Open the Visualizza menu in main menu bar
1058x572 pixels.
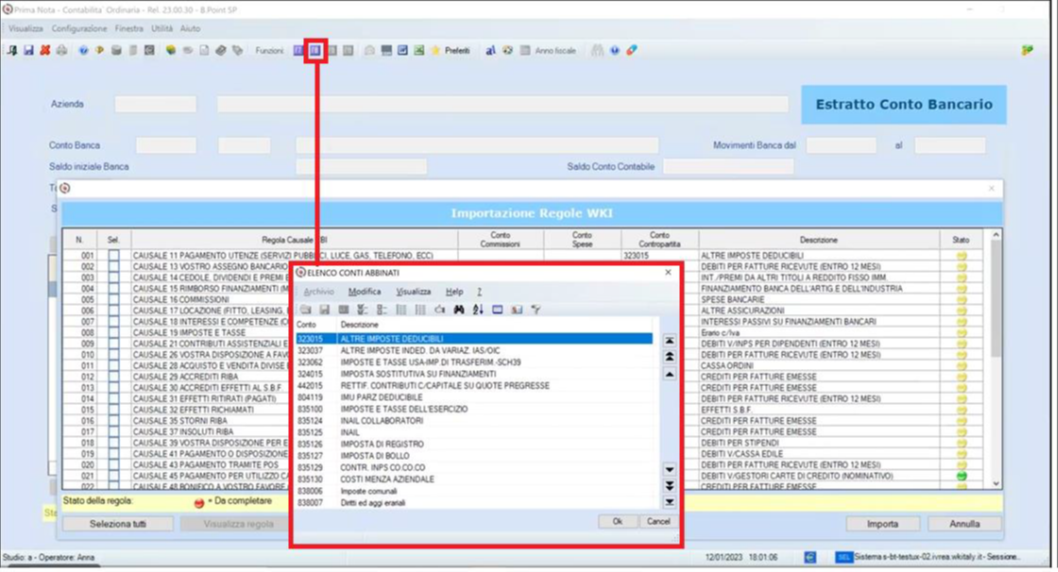click(26, 28)
